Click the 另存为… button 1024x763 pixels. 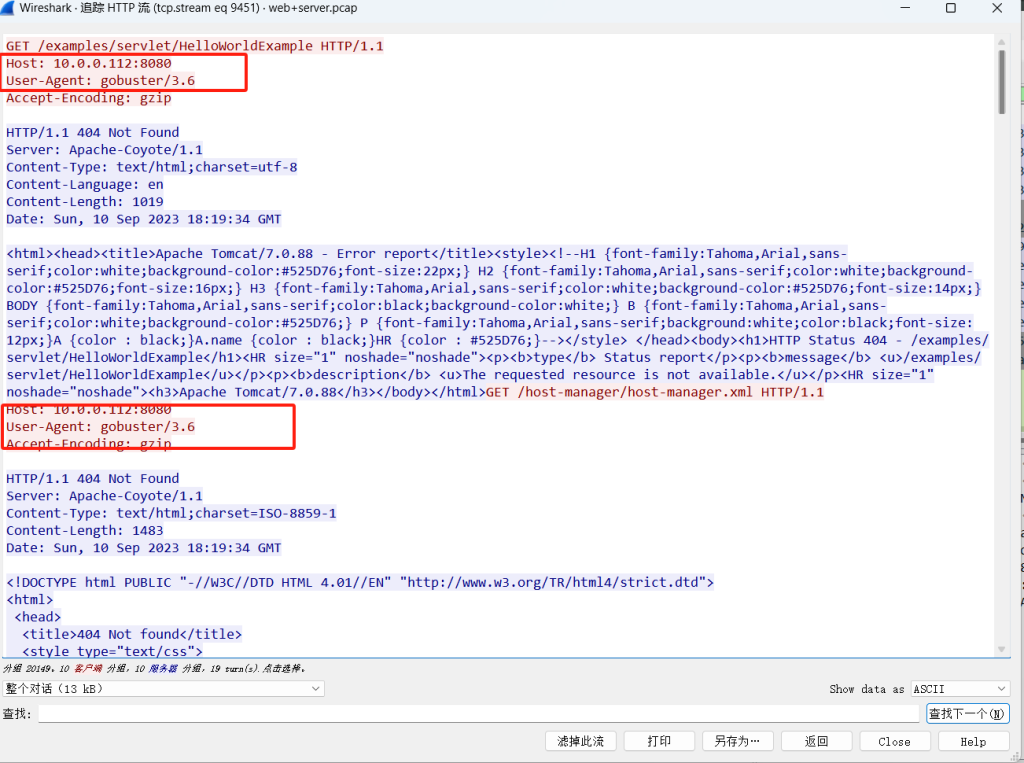tap(737, 741)
